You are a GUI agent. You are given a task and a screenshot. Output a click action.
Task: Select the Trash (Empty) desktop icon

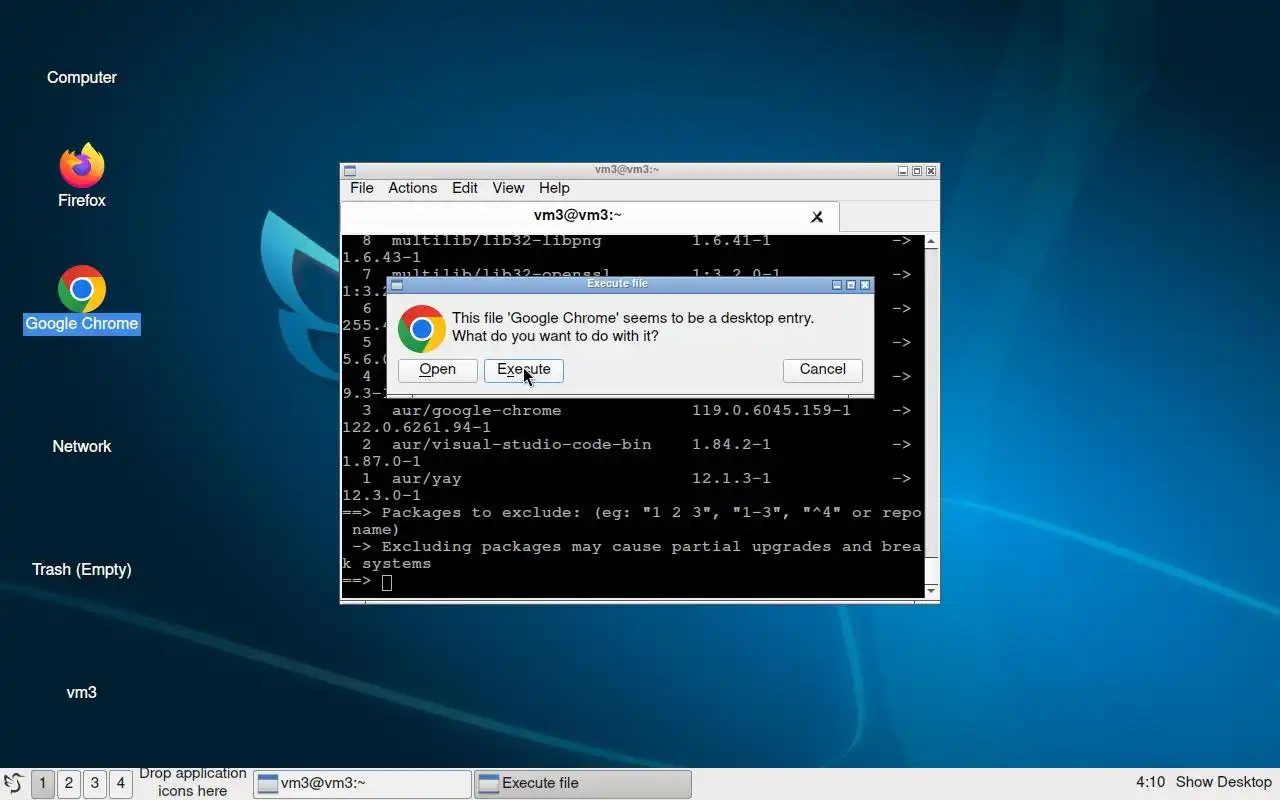[x=82, y=569]
